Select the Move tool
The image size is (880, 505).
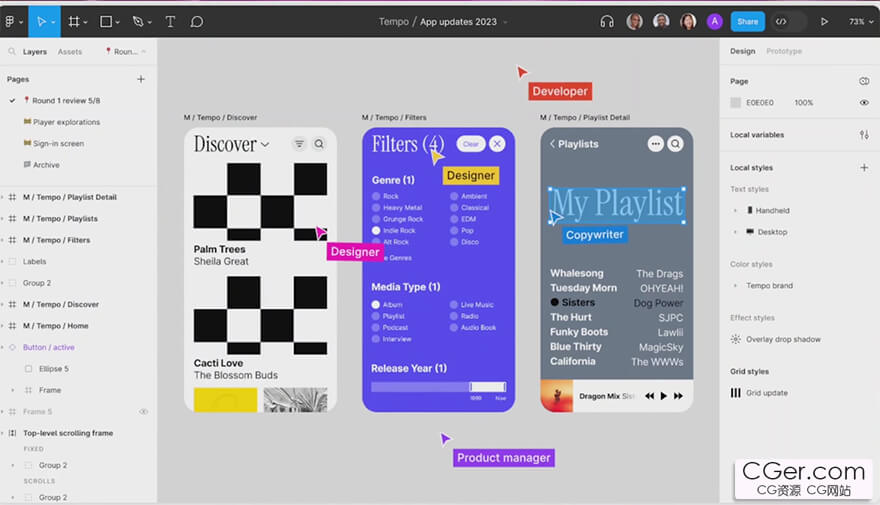pyautogui.click(x=41, y=21)
